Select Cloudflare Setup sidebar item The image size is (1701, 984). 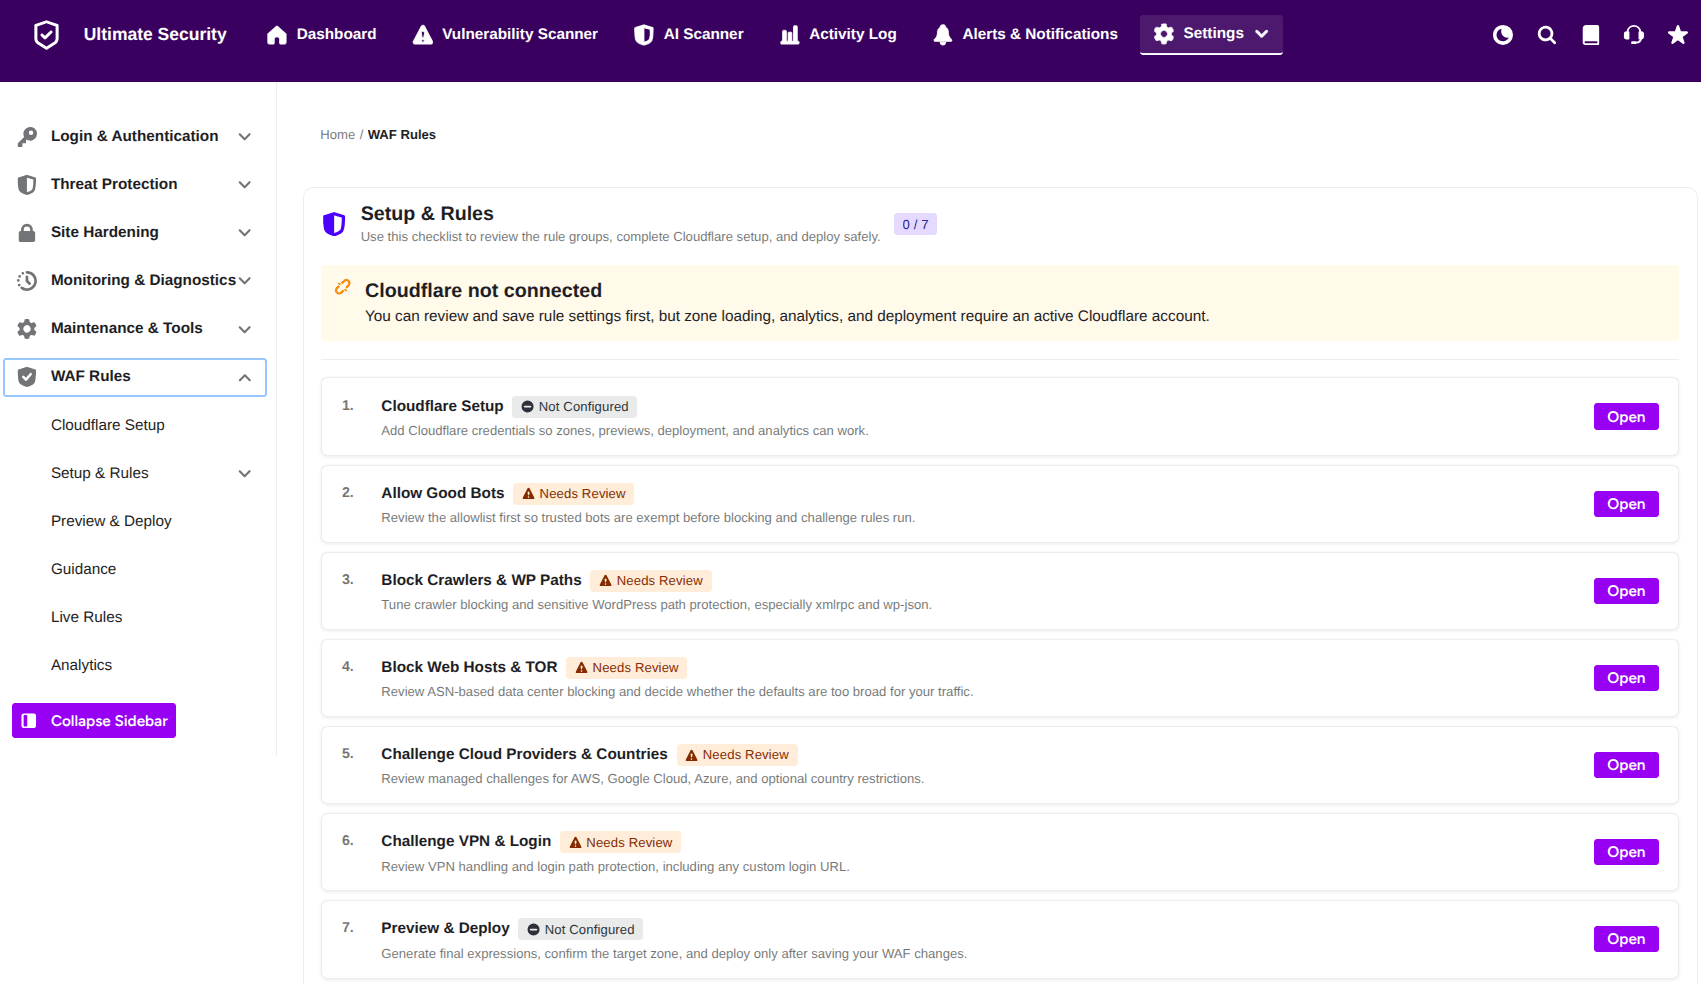pos(108,425)
